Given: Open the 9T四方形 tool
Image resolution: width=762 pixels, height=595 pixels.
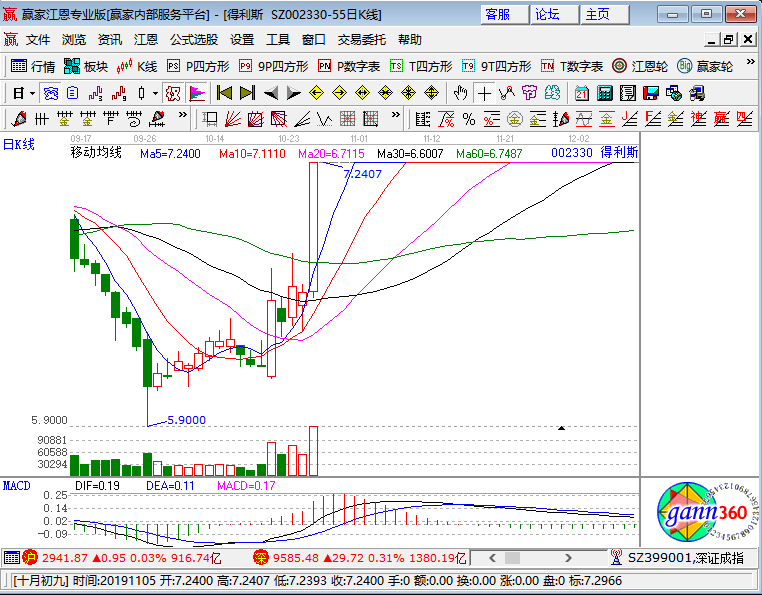Looking at the screenshot, I should click(496, 66).
